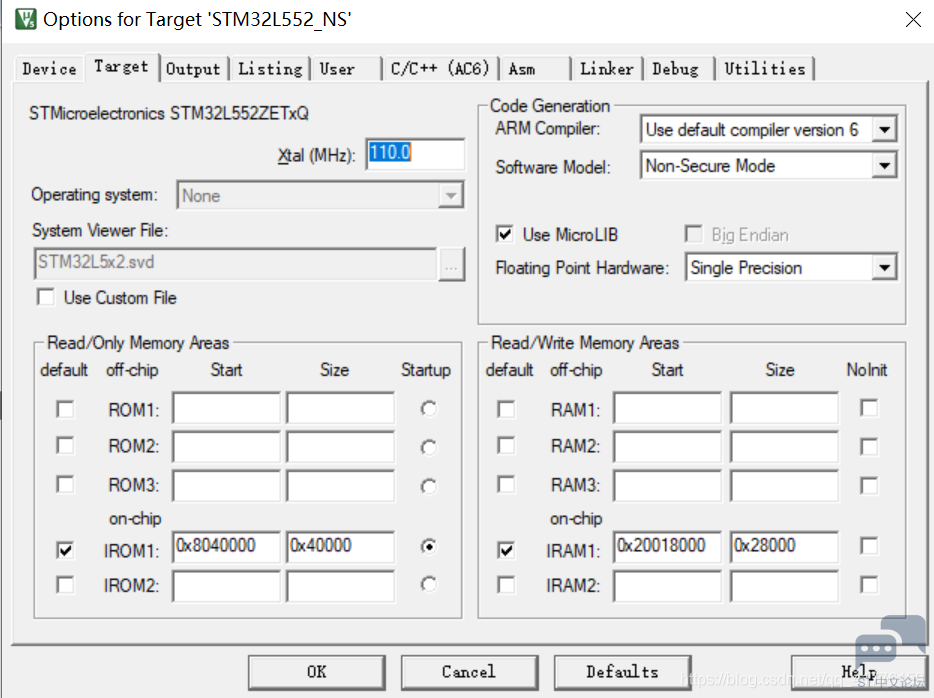This screenshot has width=934, height=698.
Task: Open the ARM Compiler version dropdown
Action: (x=885, y=129)
